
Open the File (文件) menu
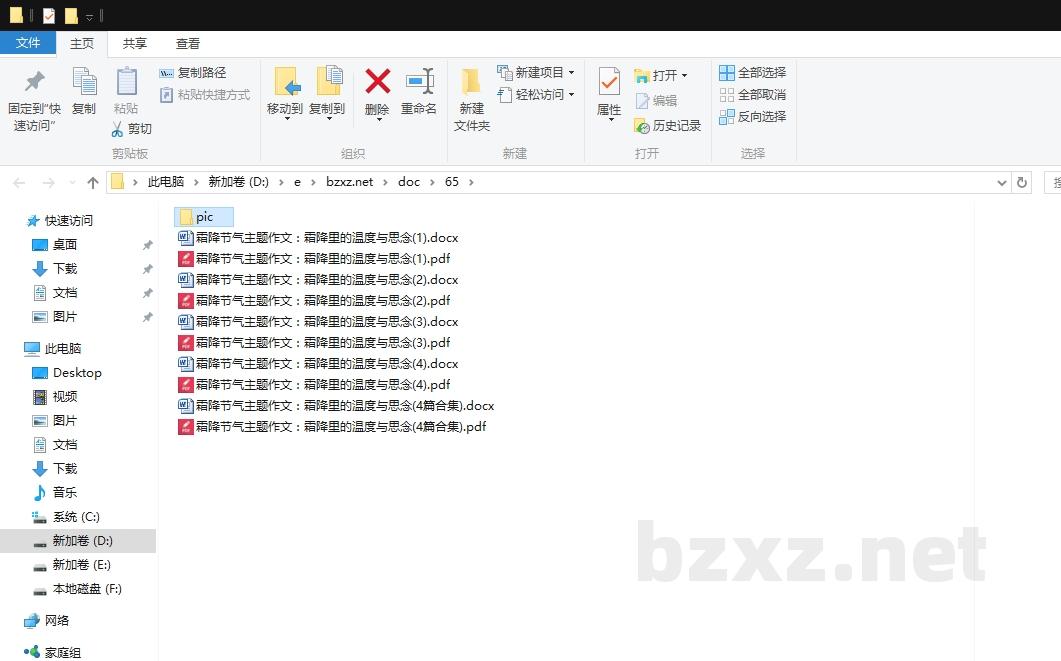28,43
